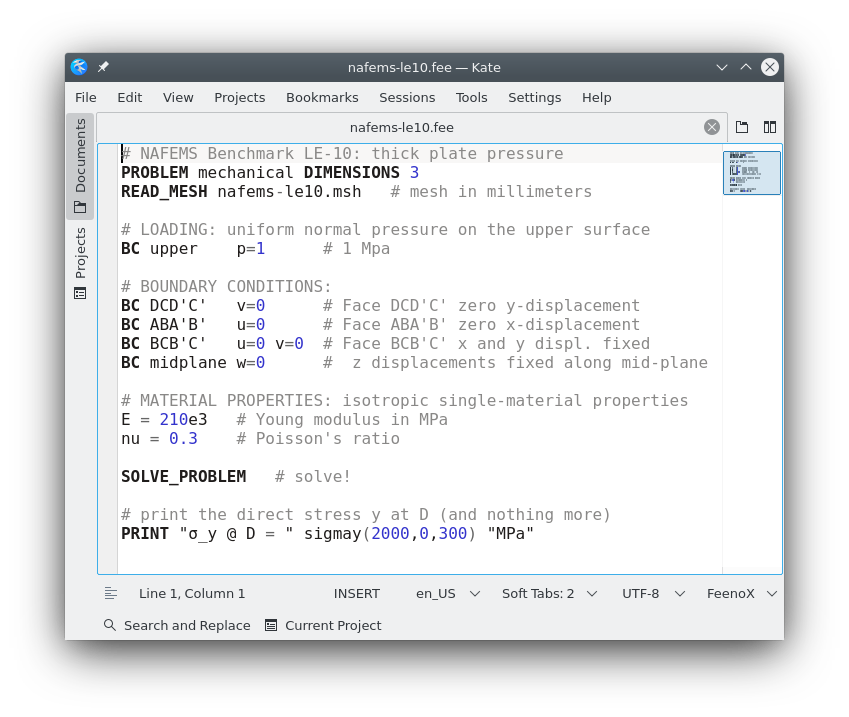Click the document minimap thumbnail
The width and height of the screenshot is (849, 717).
[751, 173]
